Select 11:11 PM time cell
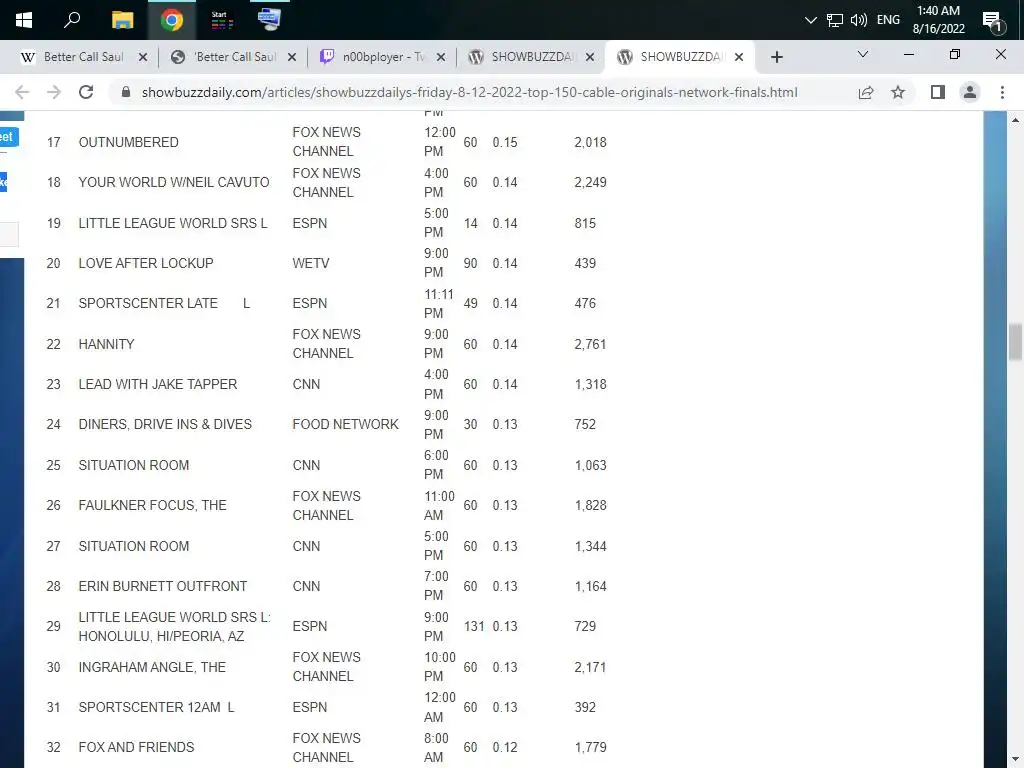Image resolution: width=1024 pixels, height=768 pixels. point(439,304)
